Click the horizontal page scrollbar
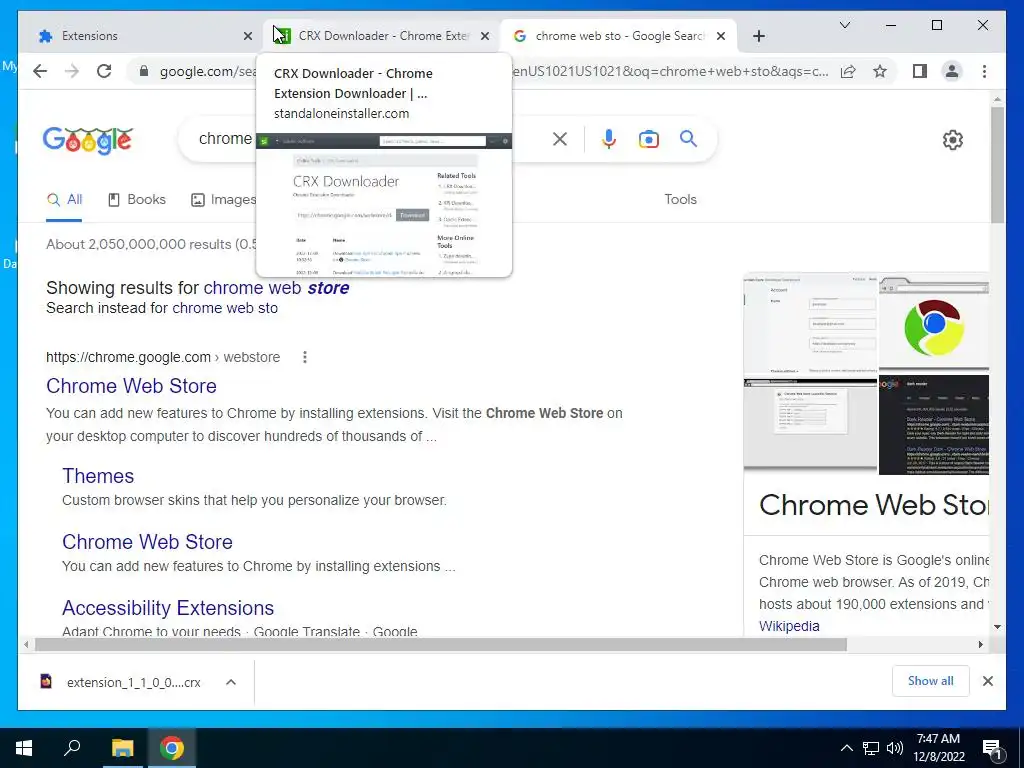This screenshot has height=768, width=1024. point(441,645)
